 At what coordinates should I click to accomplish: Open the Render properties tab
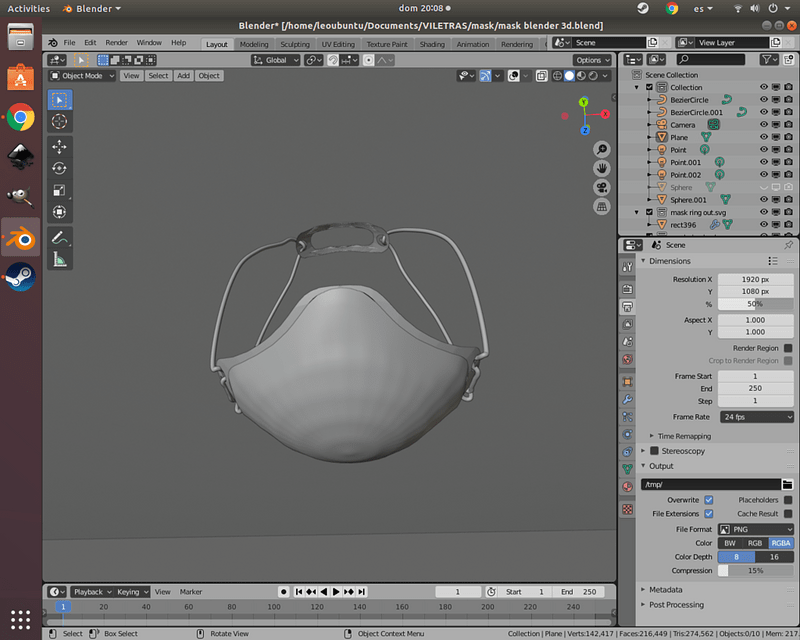click(x=628, y=289)
